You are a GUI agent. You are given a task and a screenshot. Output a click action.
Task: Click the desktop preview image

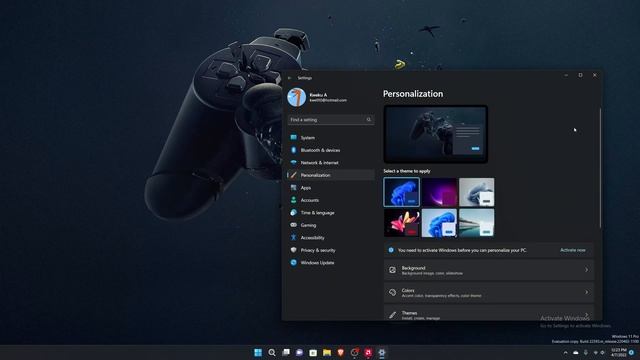click(436, 134)
